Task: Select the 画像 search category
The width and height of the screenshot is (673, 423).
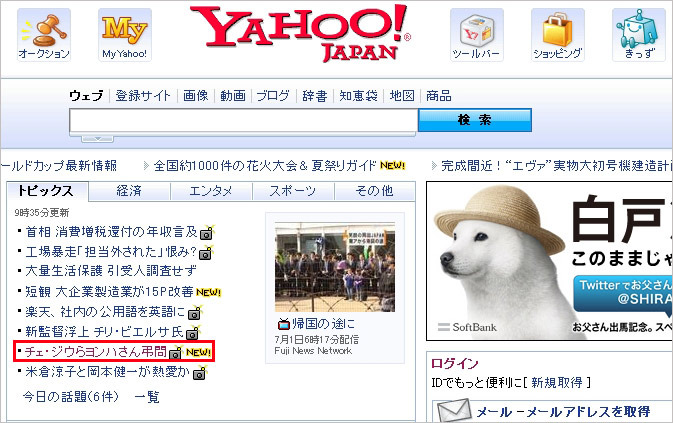Action: (x=196, y=96)
